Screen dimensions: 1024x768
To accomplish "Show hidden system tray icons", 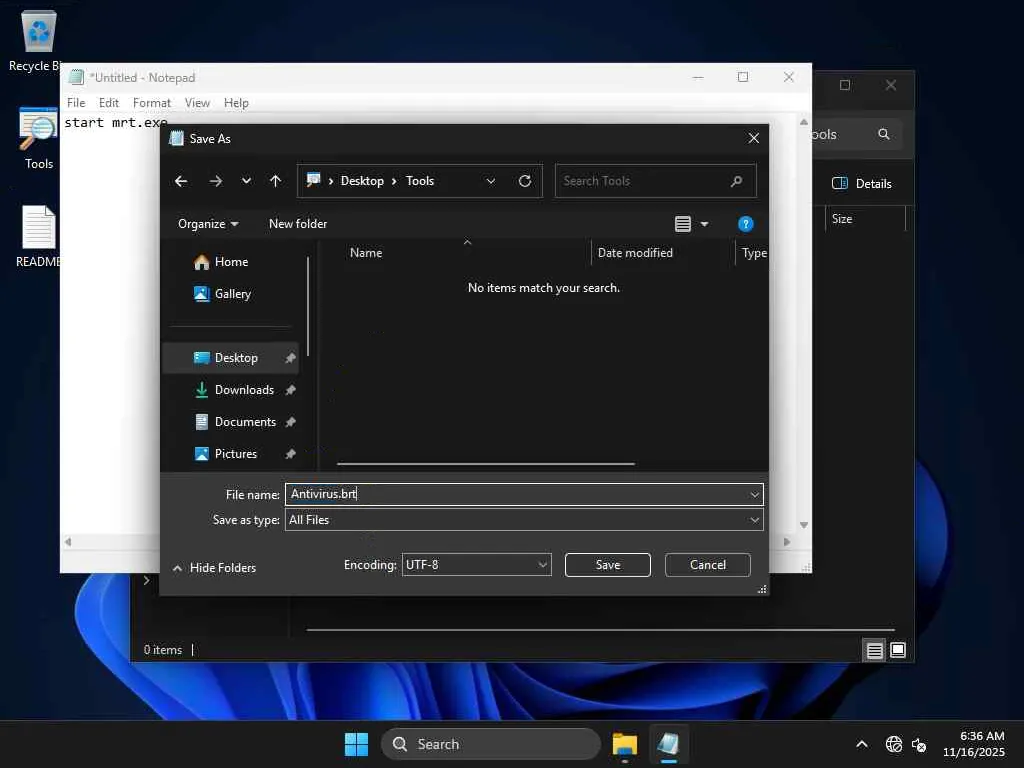I will coord(862,744).
